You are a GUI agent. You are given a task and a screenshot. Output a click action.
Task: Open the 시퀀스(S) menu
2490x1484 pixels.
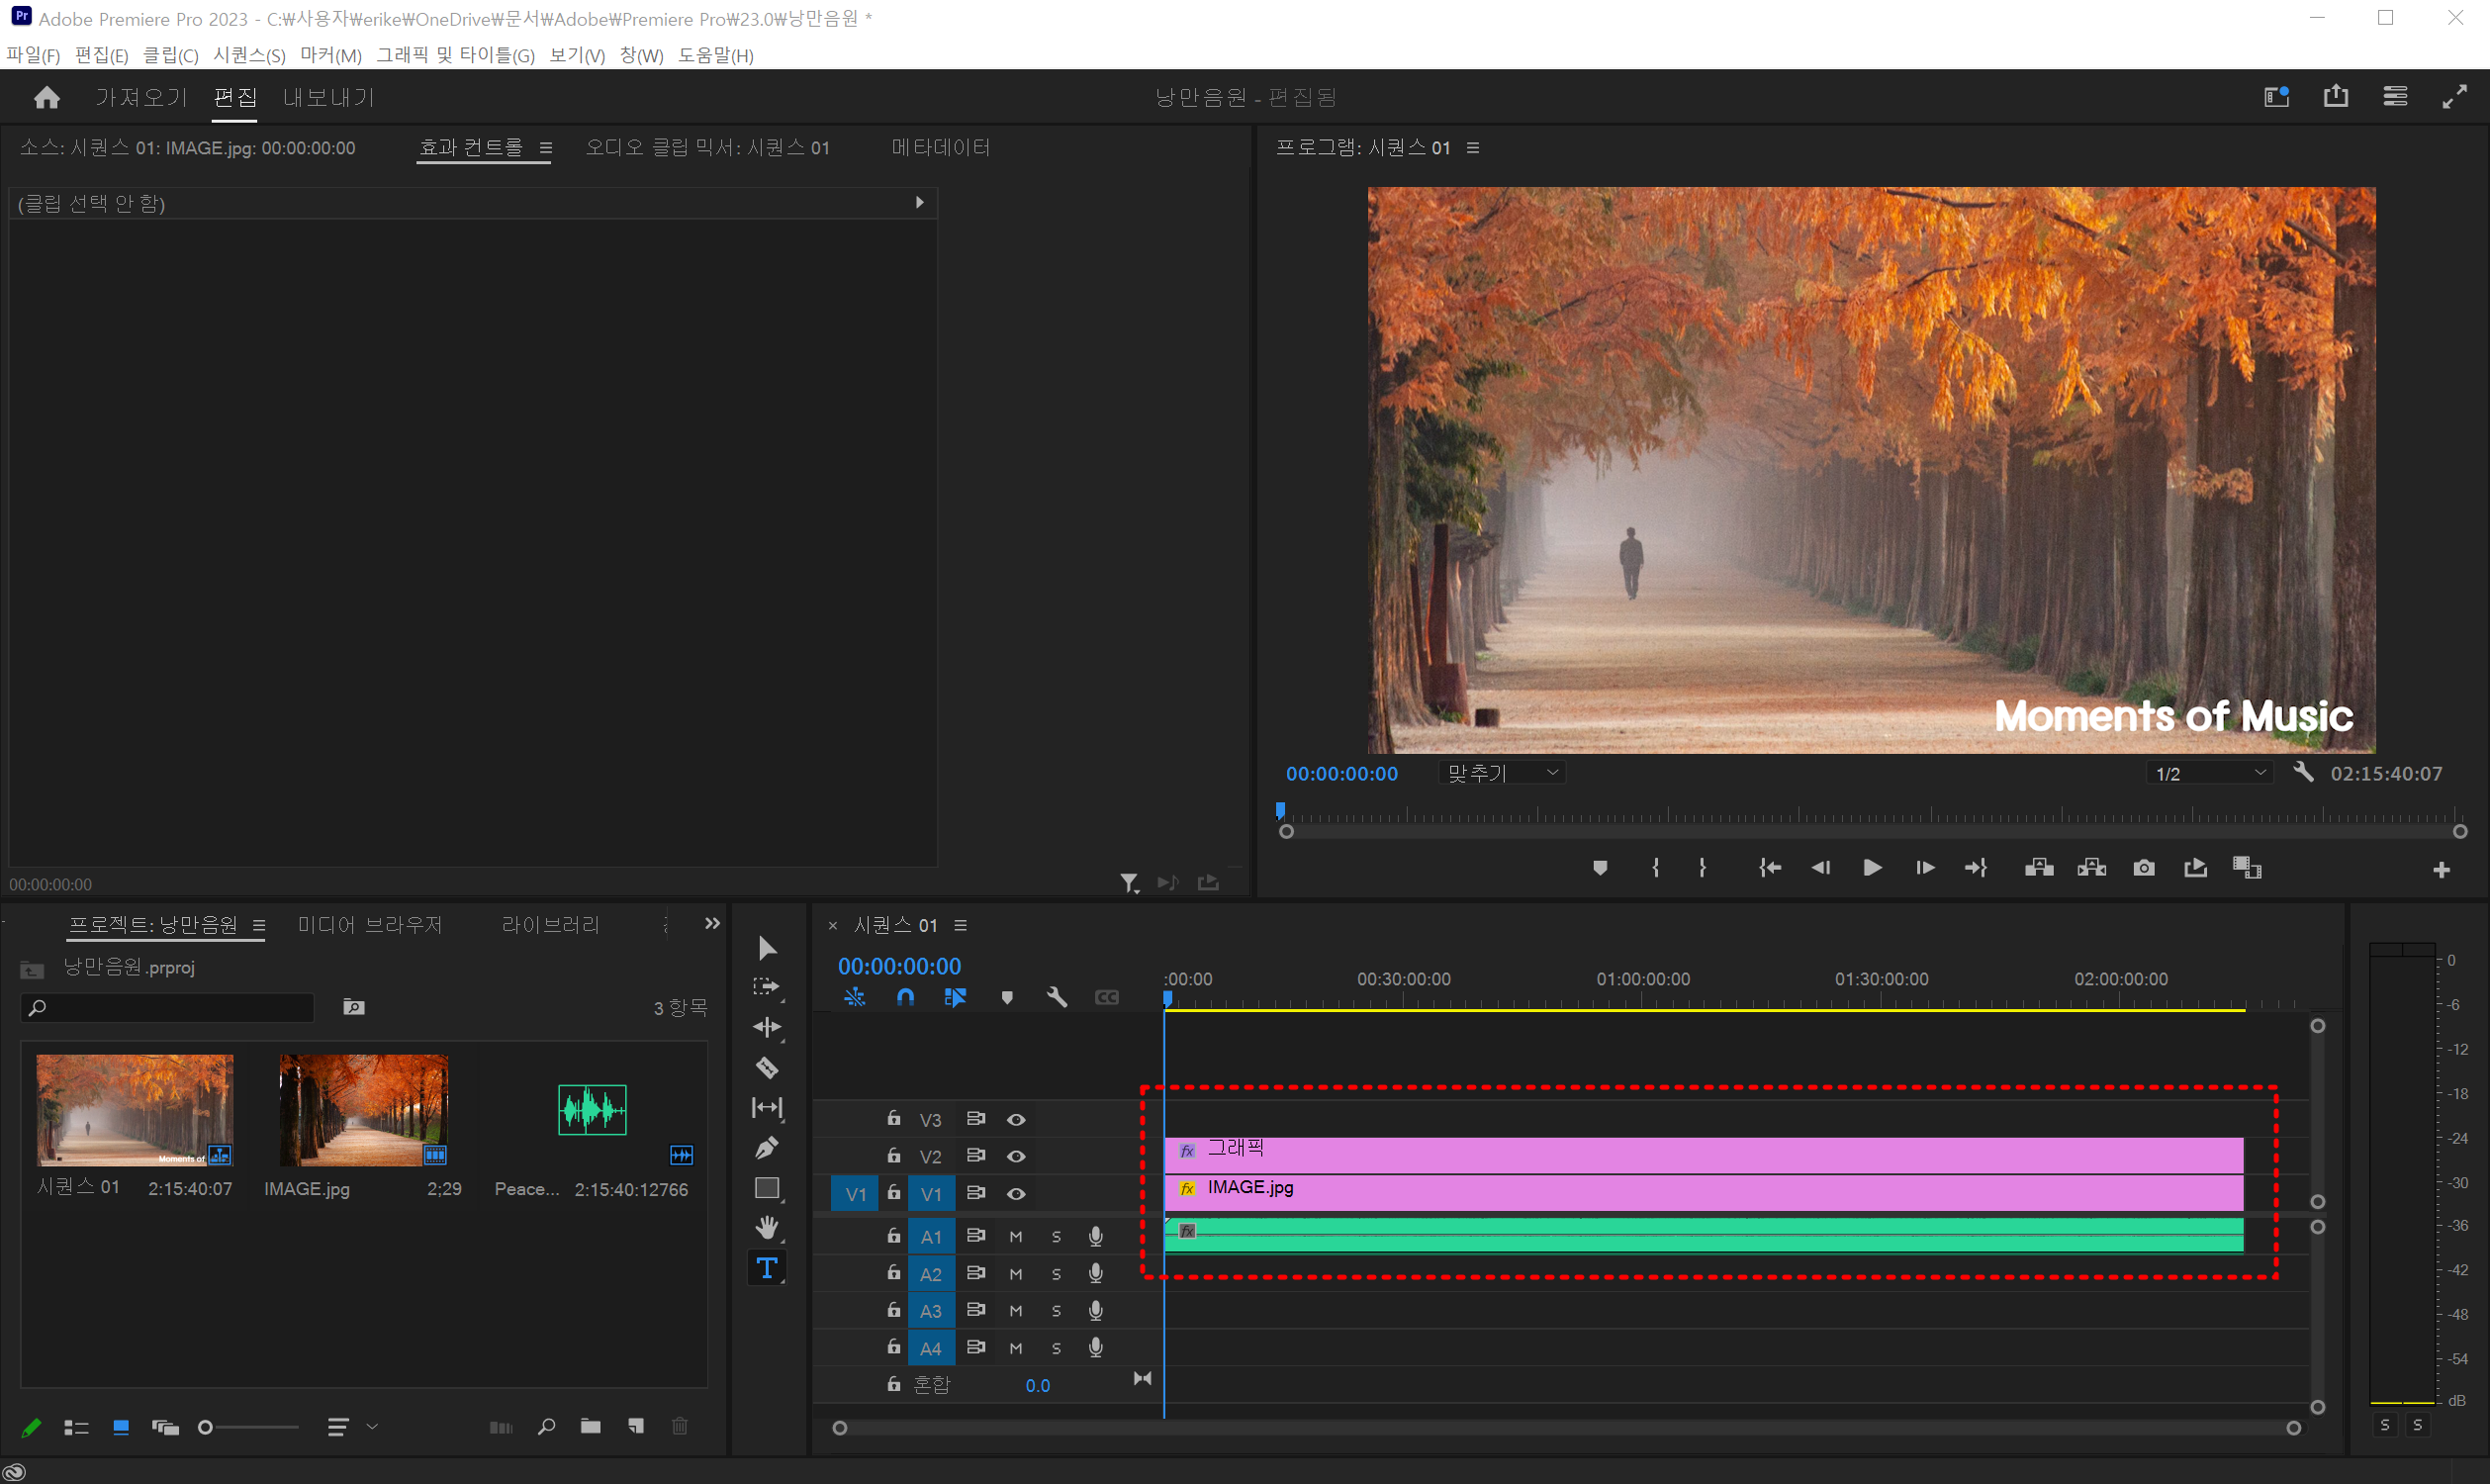point(249,55)
